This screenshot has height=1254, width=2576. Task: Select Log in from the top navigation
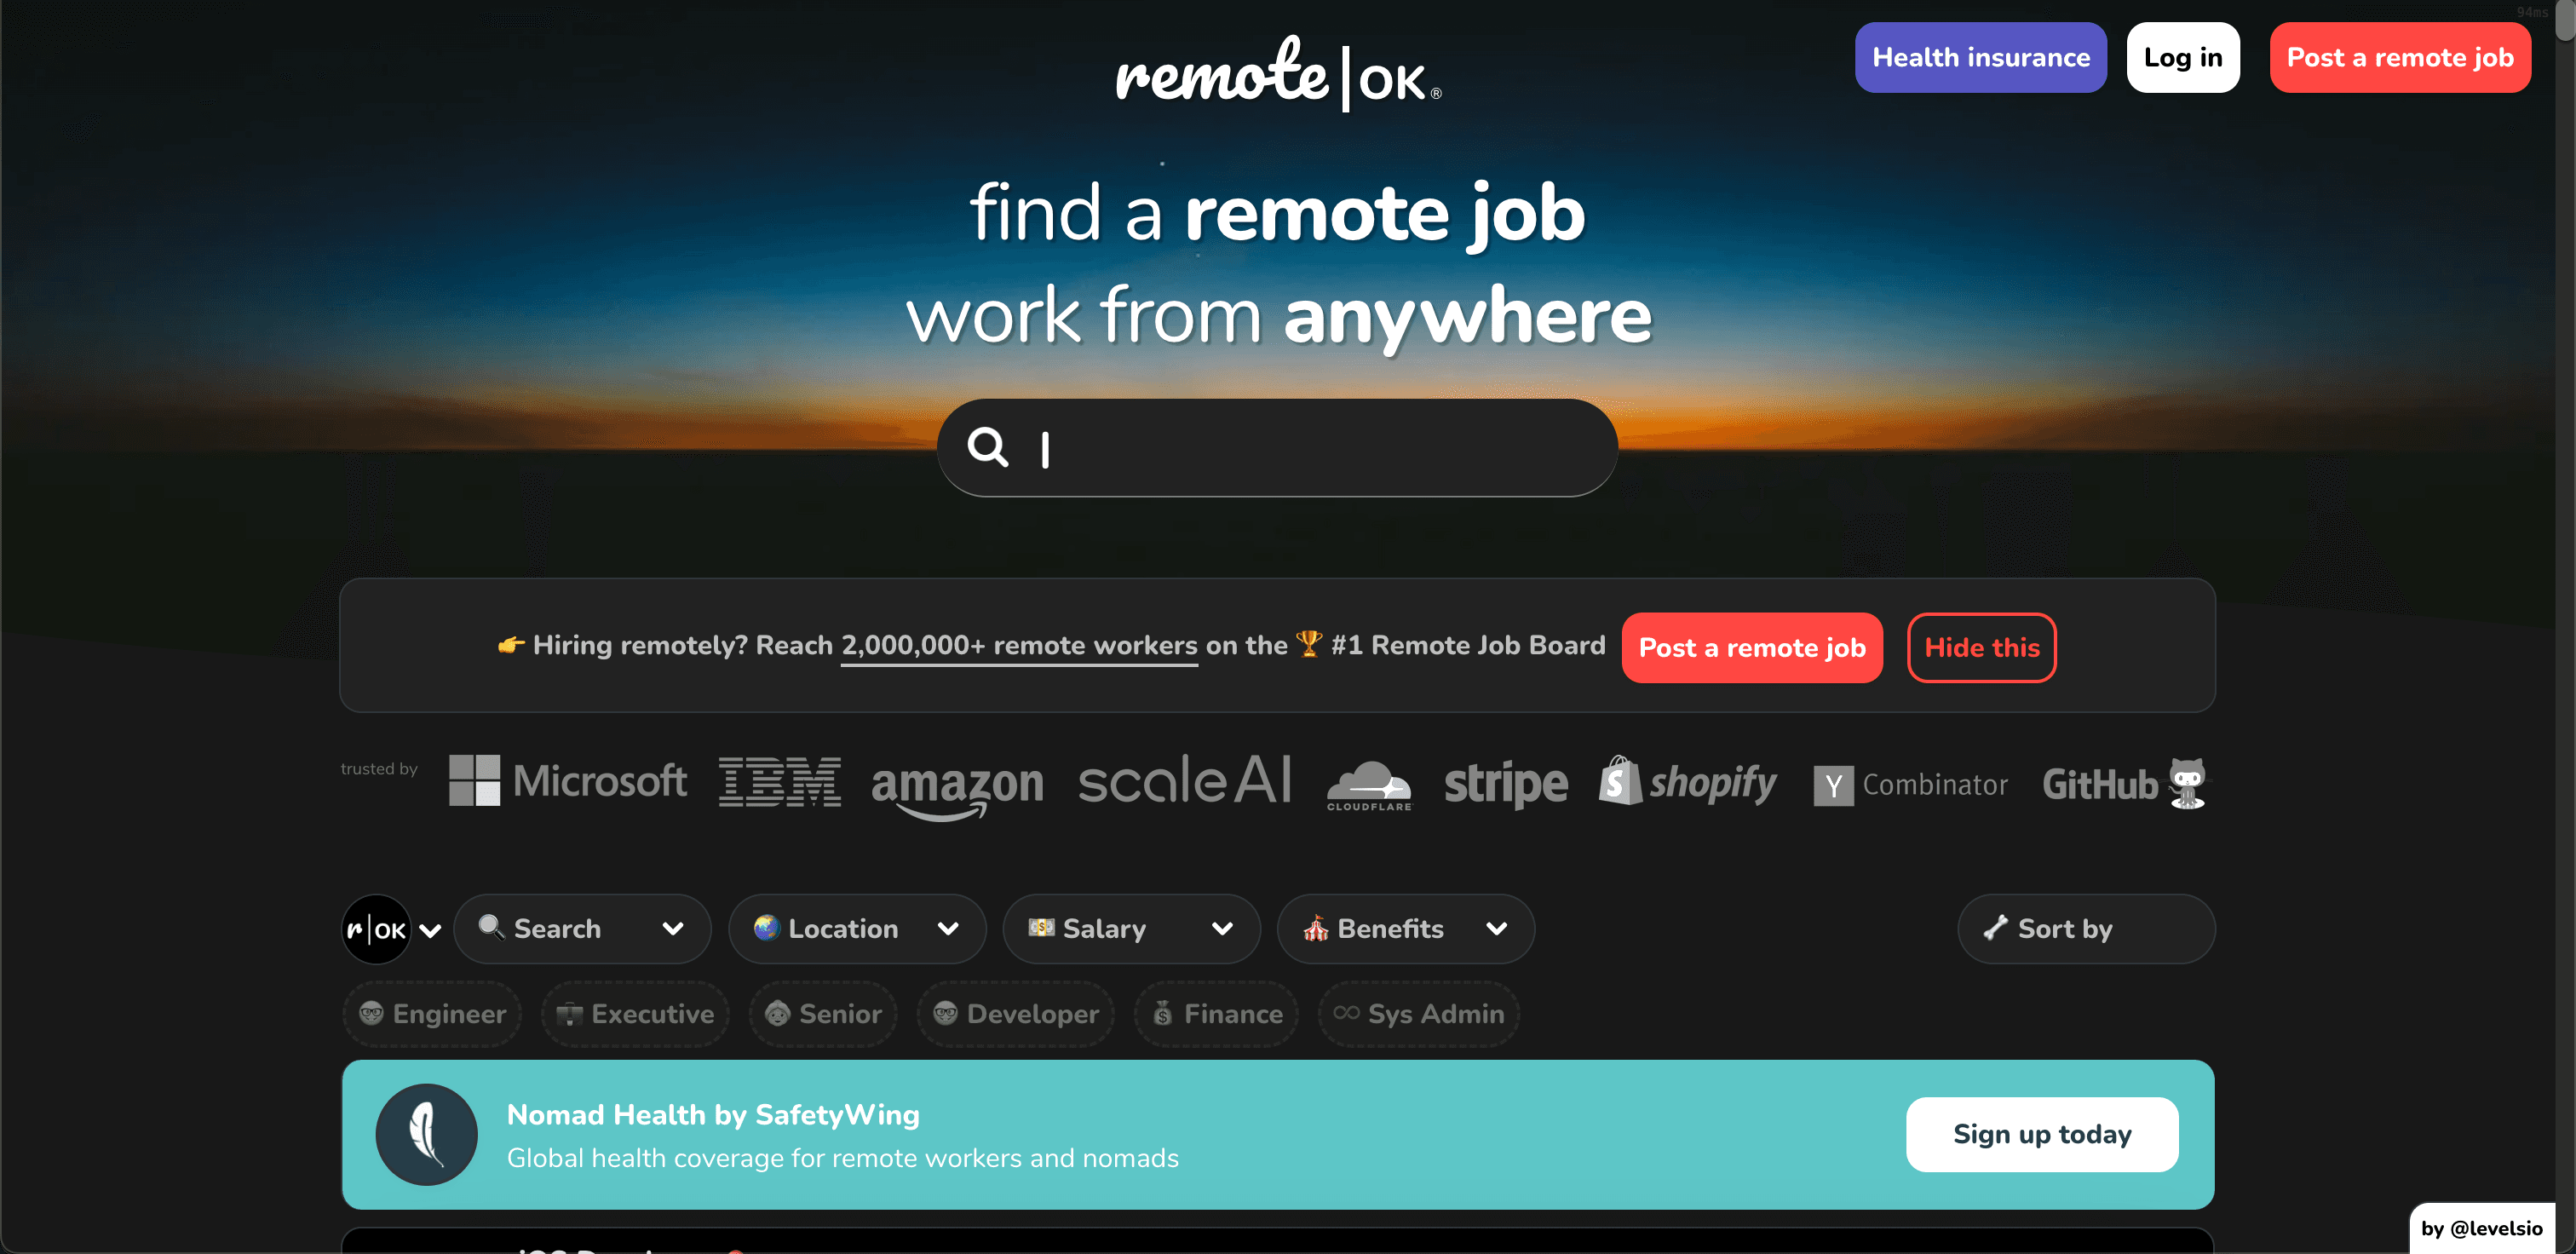2183,57
